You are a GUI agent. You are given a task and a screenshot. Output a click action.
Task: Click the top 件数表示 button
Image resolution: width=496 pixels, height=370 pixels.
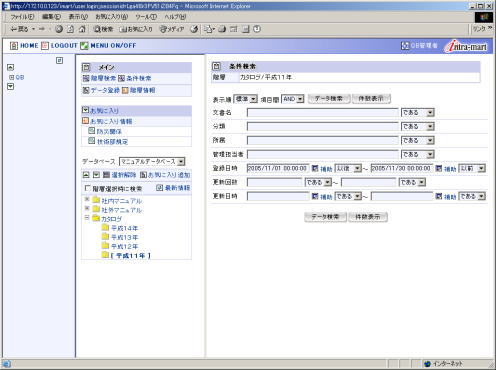pyautogui.click(x=371, y=99)
